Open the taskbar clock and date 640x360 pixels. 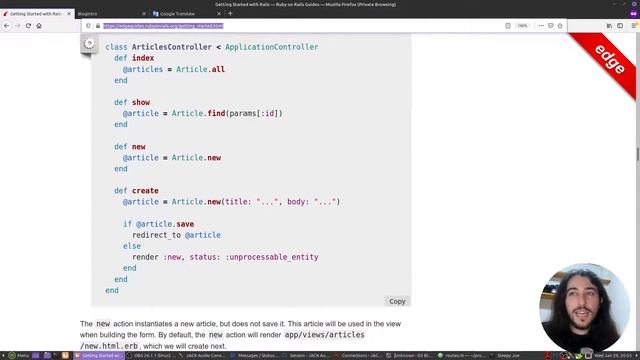[x=613, y=356]
